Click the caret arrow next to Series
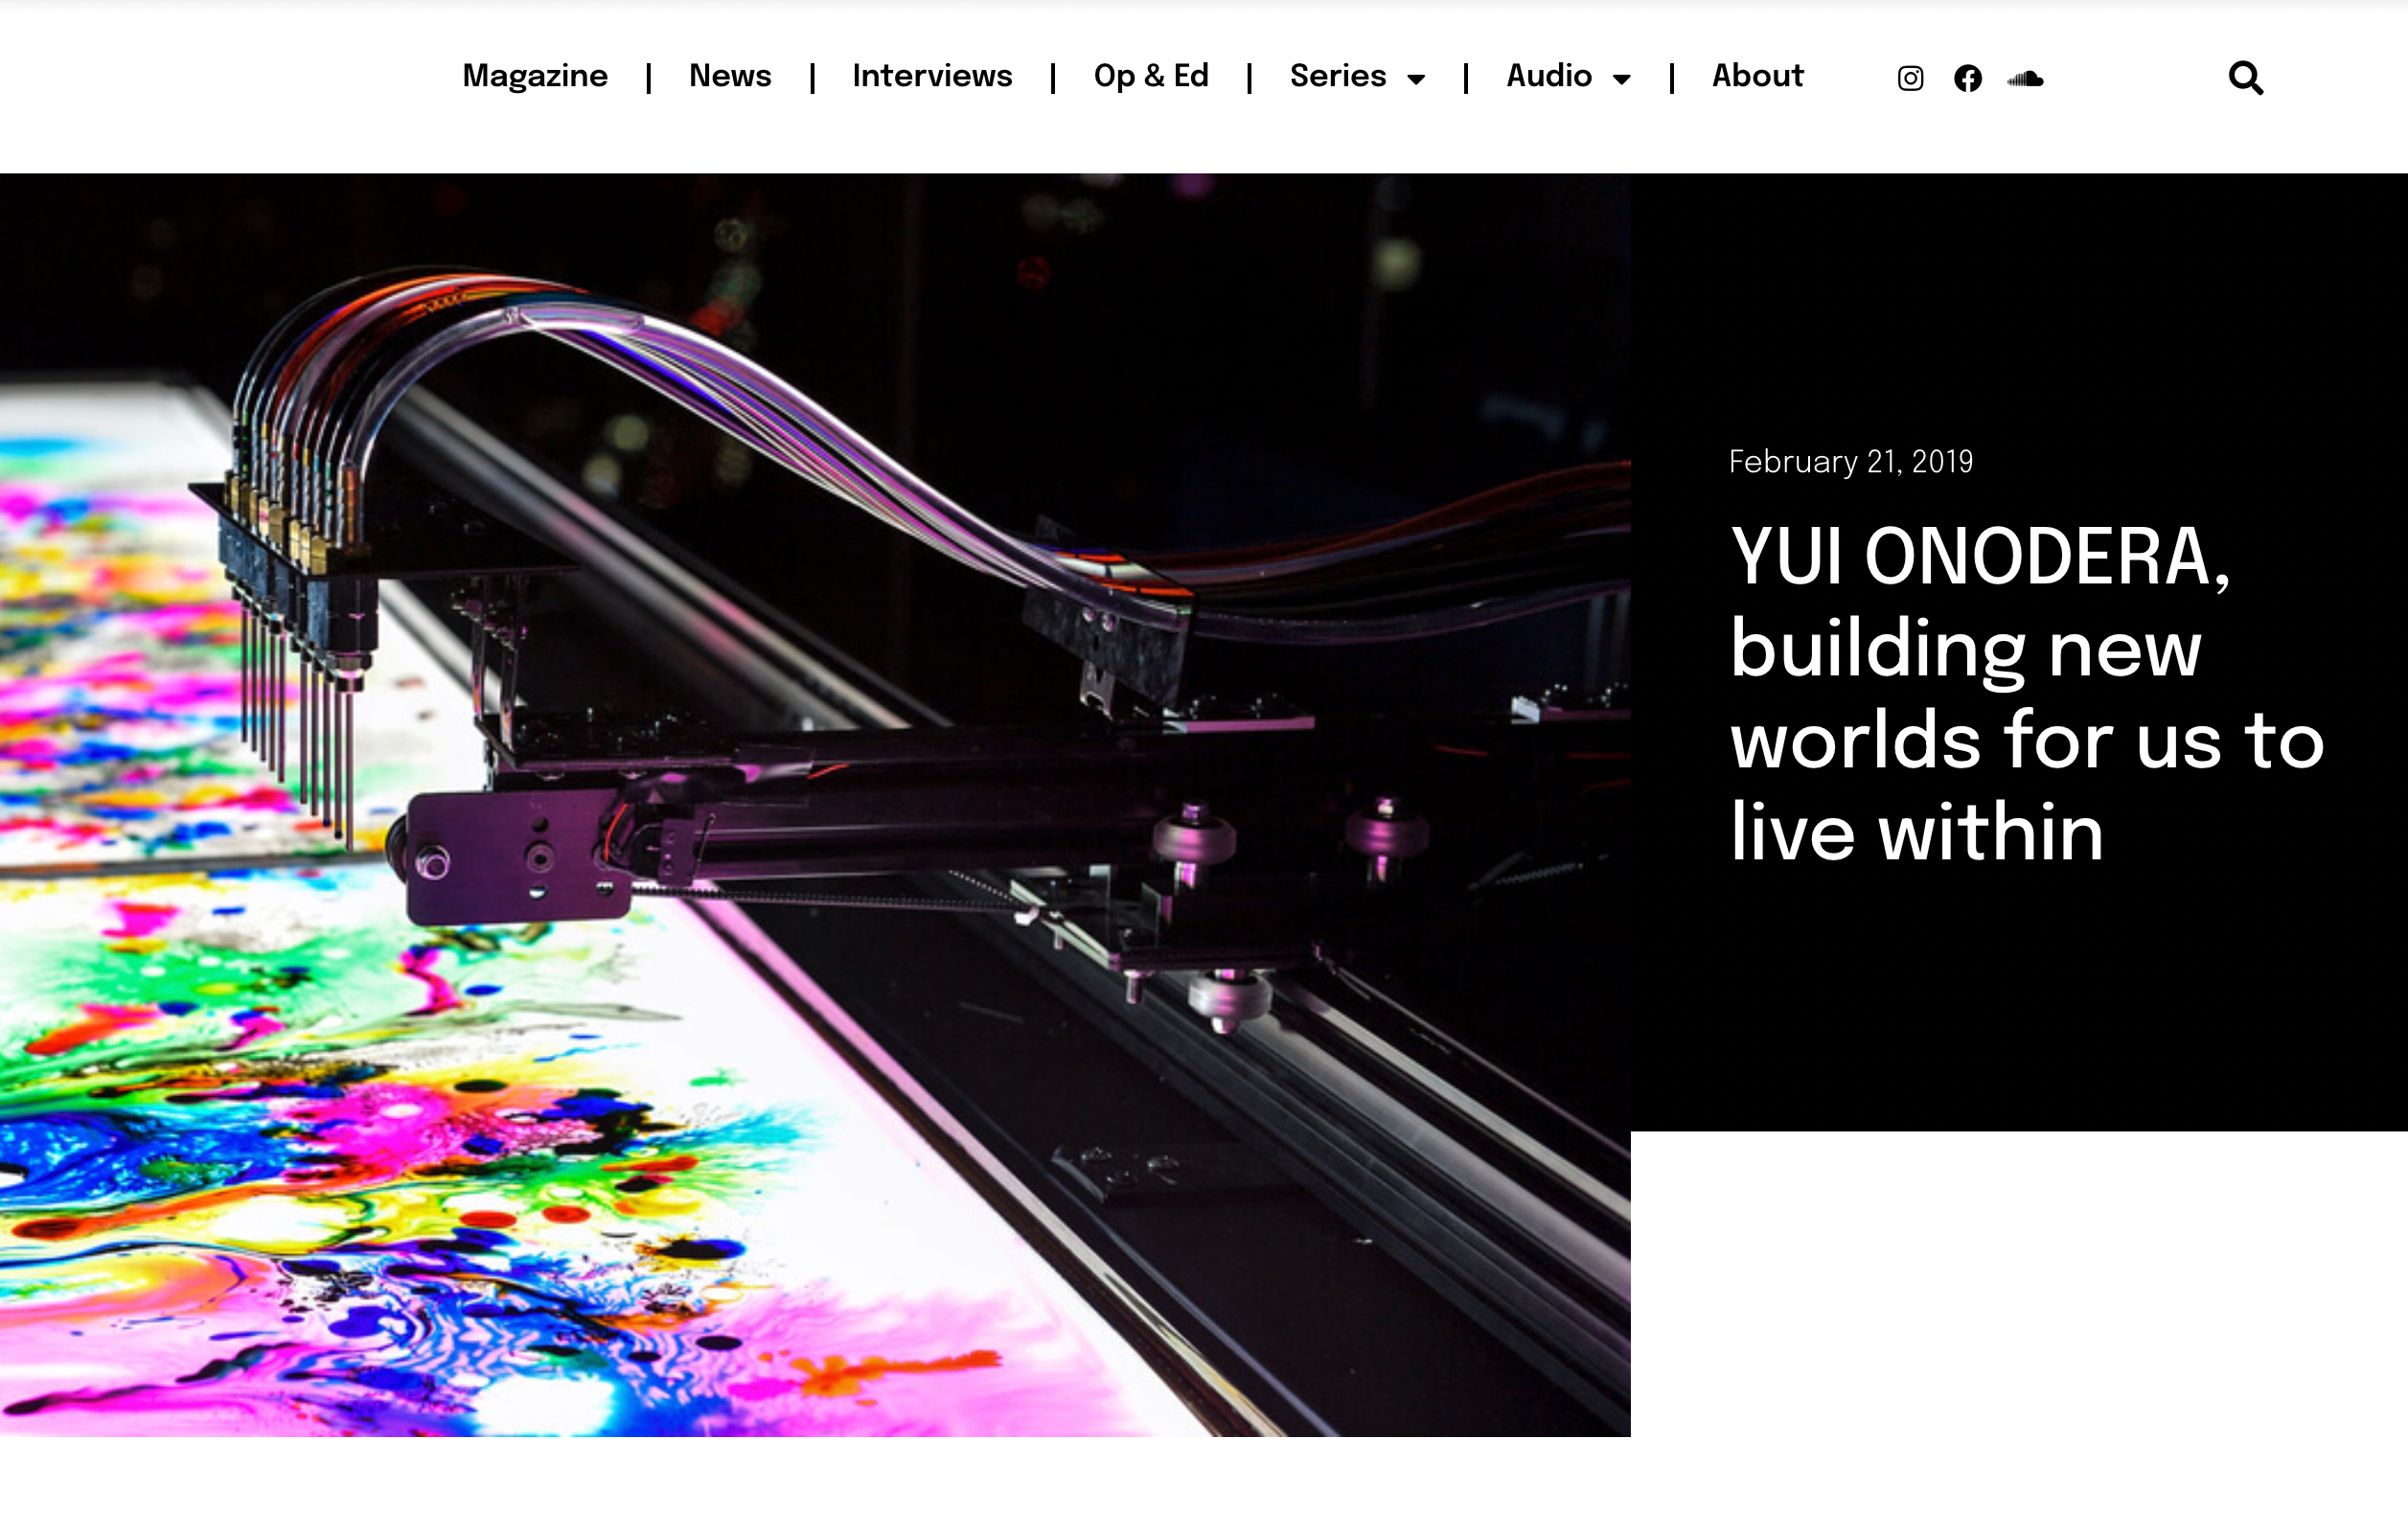Viewport: 2408px width, 1530px height. tap(1416, 79)
